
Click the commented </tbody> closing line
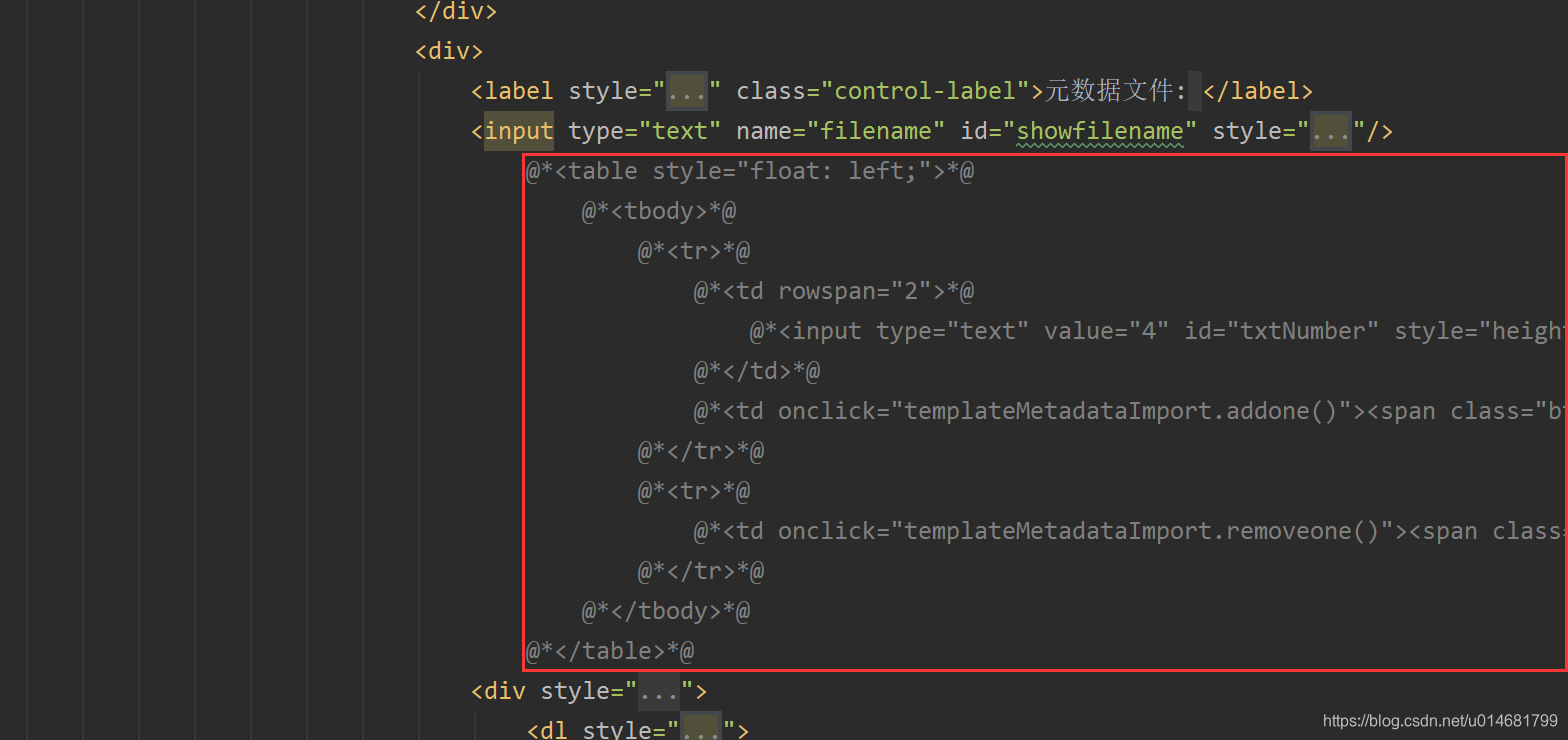tap(667, 611)
